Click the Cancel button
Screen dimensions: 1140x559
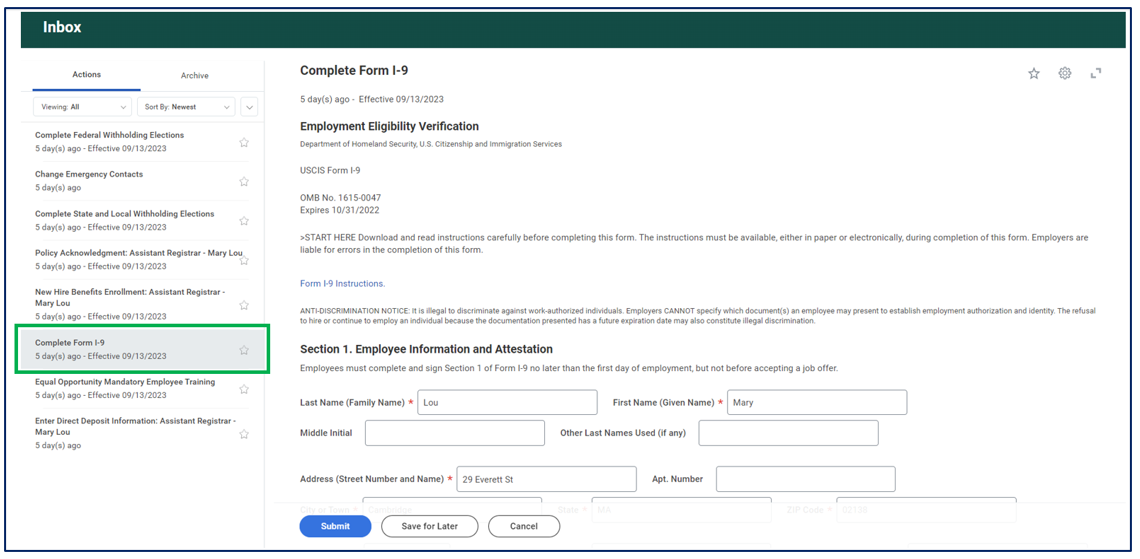tap(523, 526)
